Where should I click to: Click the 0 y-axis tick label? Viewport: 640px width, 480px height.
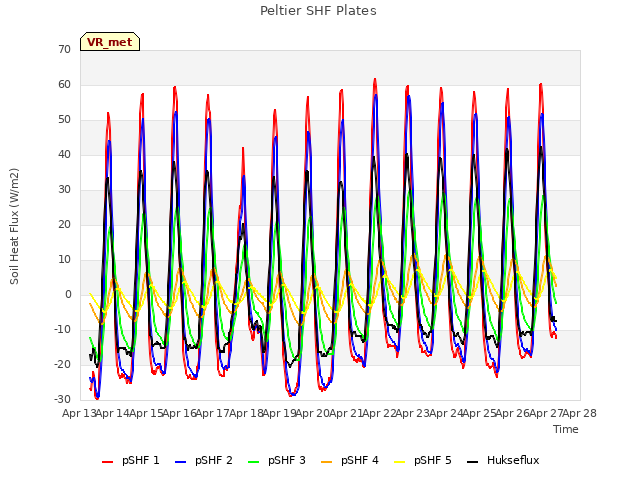(x=68, y=295)
